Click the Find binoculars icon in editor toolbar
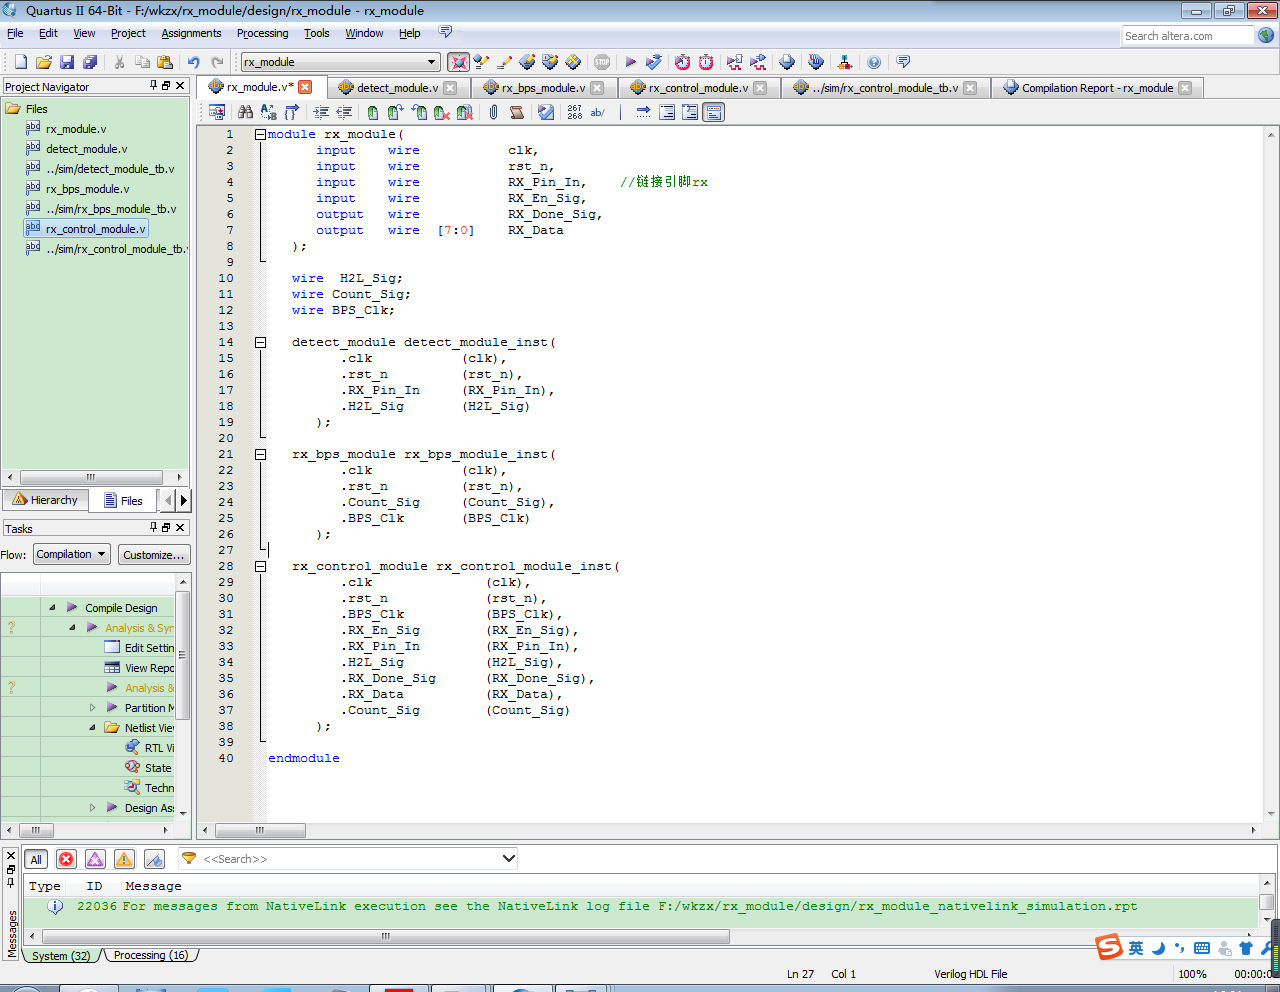The image size is (1280, 992). (x=244, y=112)
